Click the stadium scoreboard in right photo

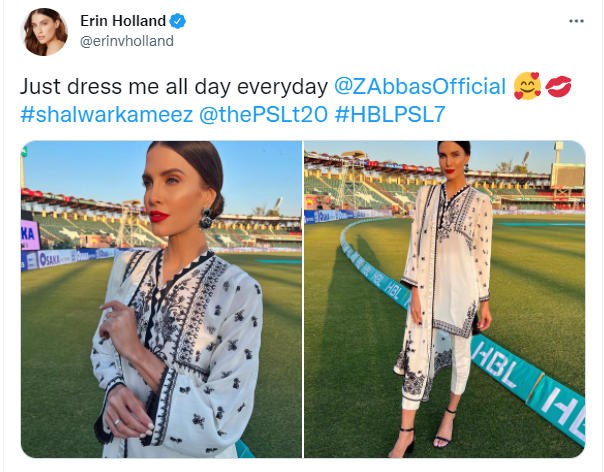pos(567,175)
